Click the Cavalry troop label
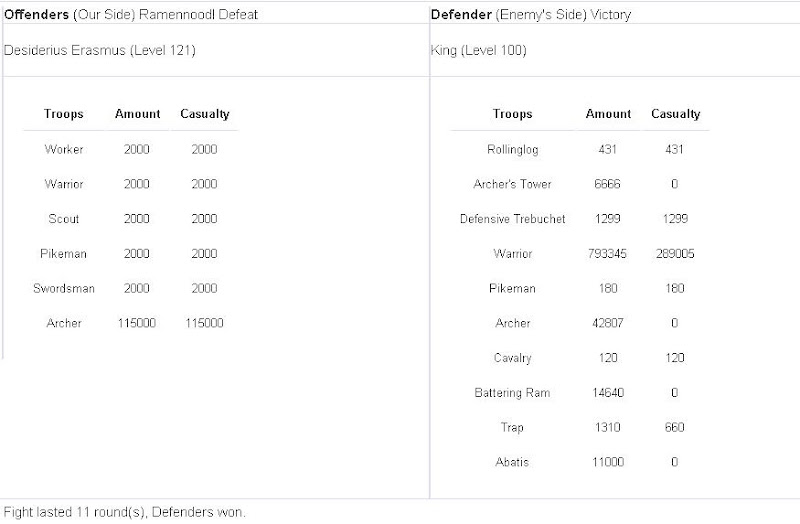The width and height of the screenshot is (800, 524). (x=512, y=358)
